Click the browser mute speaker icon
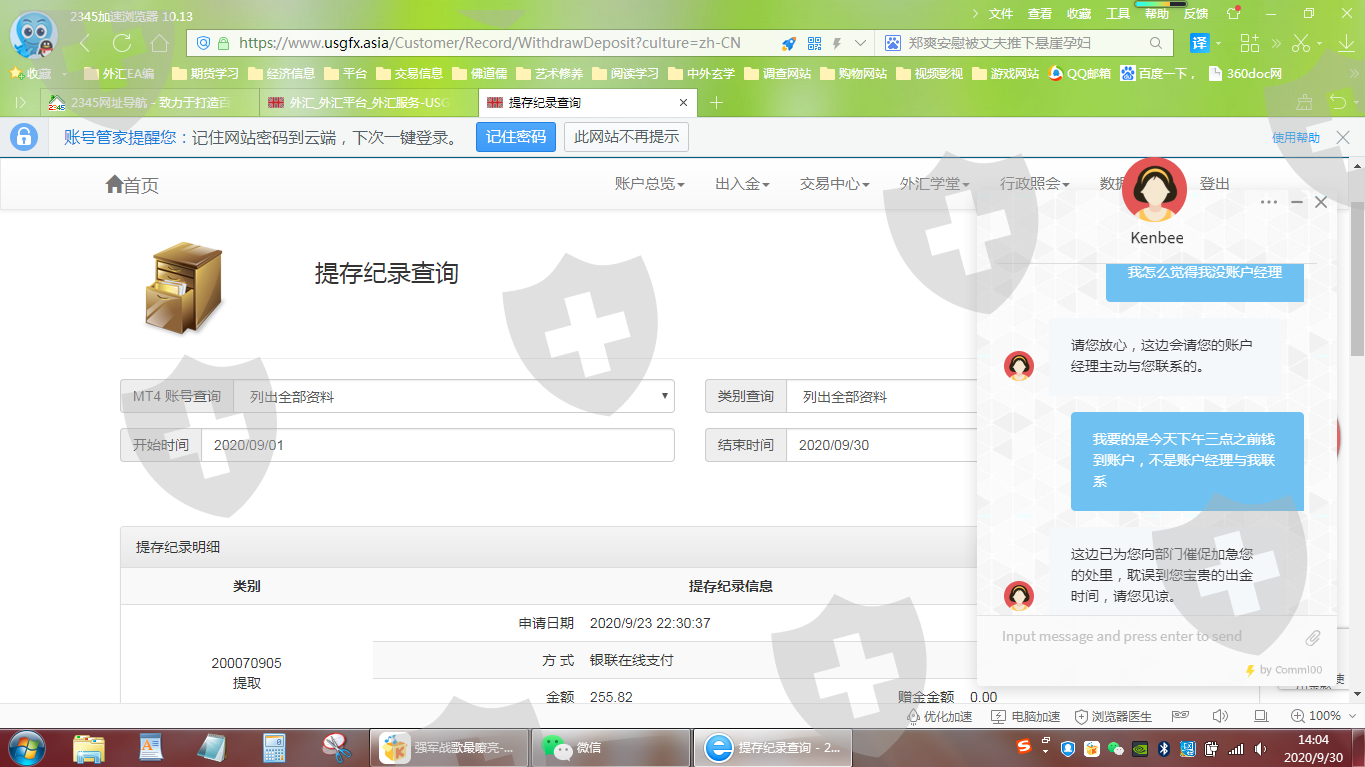 coord(1220,716)
